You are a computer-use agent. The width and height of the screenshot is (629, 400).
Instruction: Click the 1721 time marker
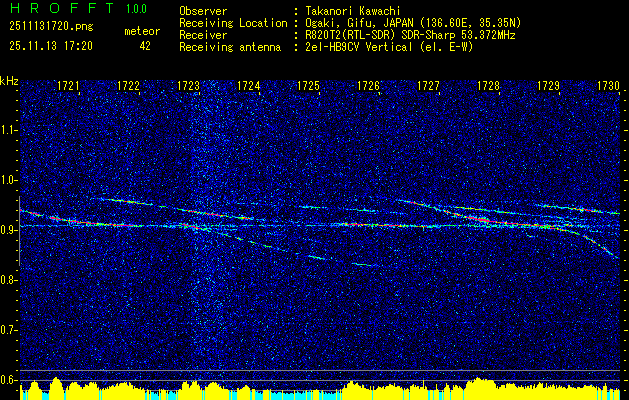coord(68,85)
